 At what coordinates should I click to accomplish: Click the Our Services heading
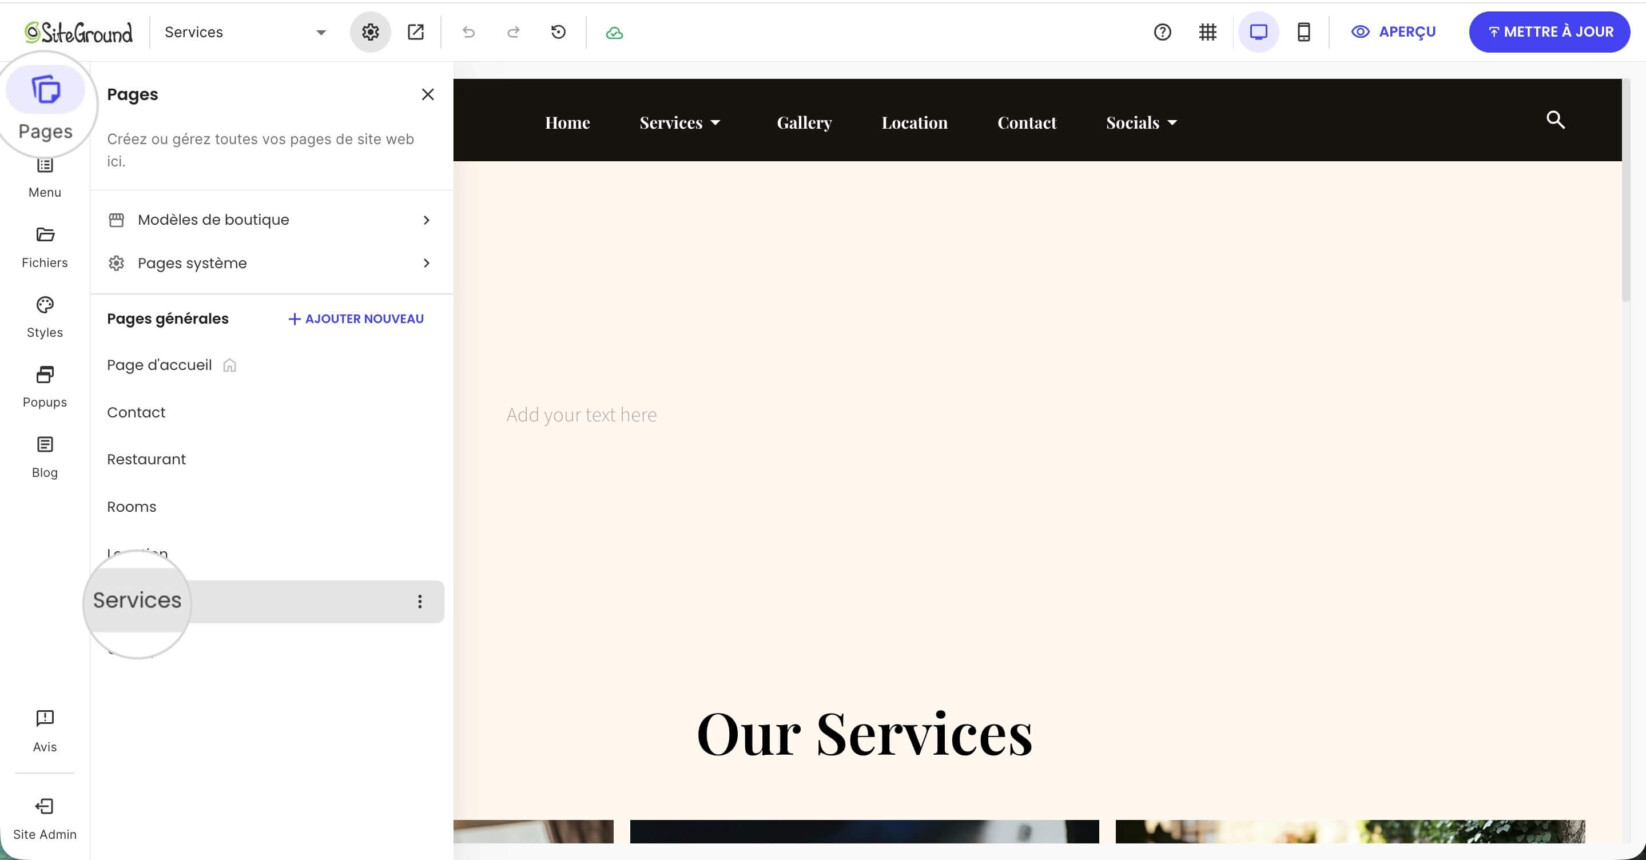[x=865, y=734]
